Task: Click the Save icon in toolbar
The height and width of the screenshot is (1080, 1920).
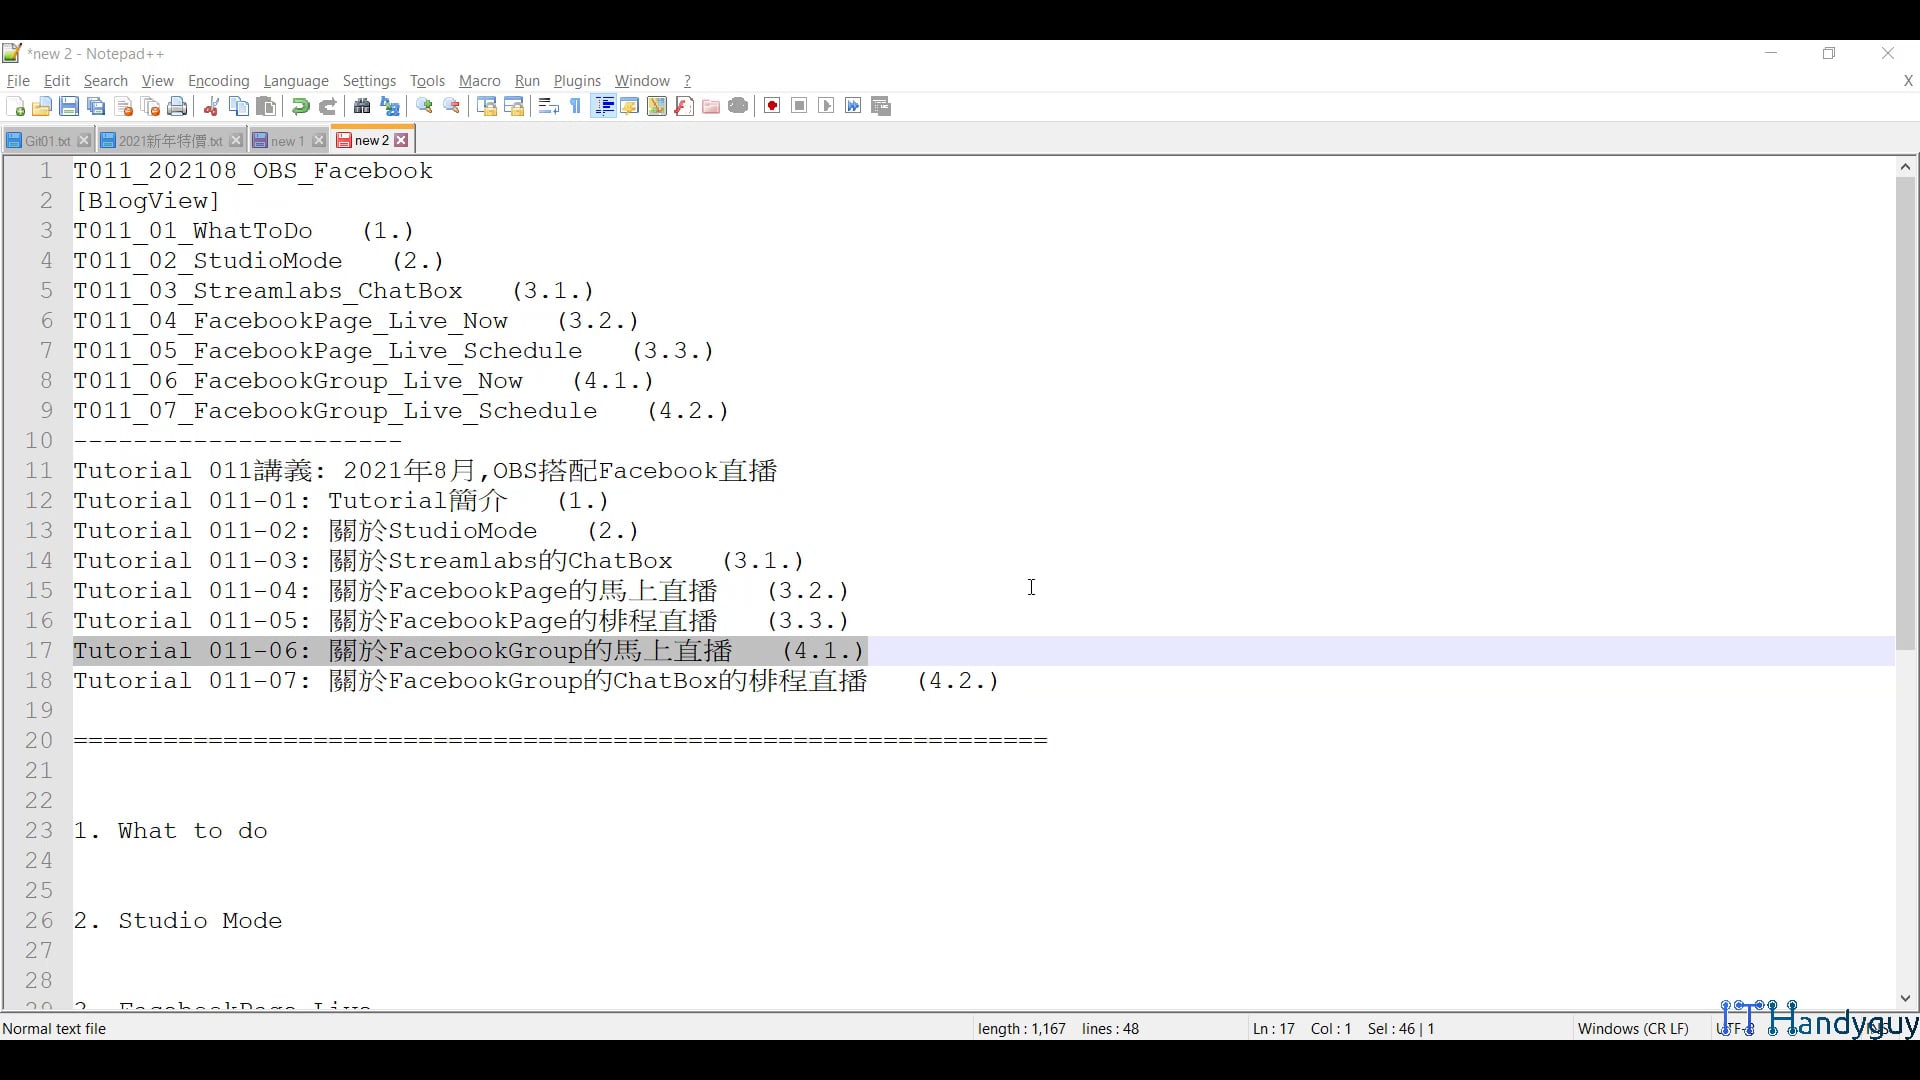Action: (x=69, y=107)
